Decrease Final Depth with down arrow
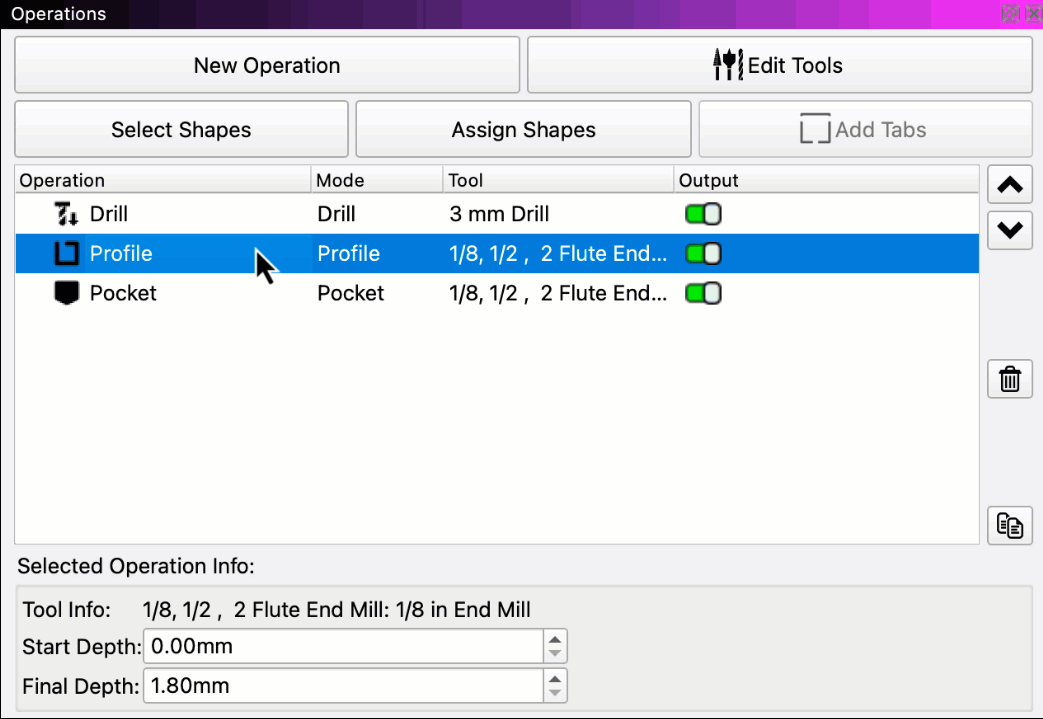The image size is (1043, 719). pos(555,693)
